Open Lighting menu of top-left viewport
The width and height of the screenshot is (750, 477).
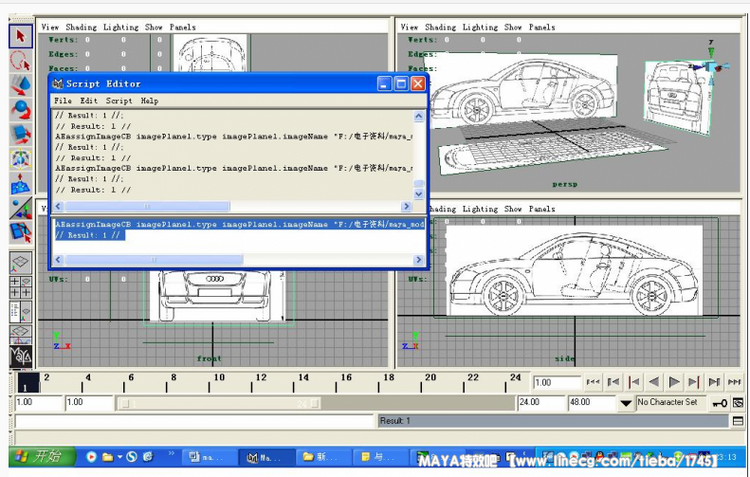click(121, 27)
